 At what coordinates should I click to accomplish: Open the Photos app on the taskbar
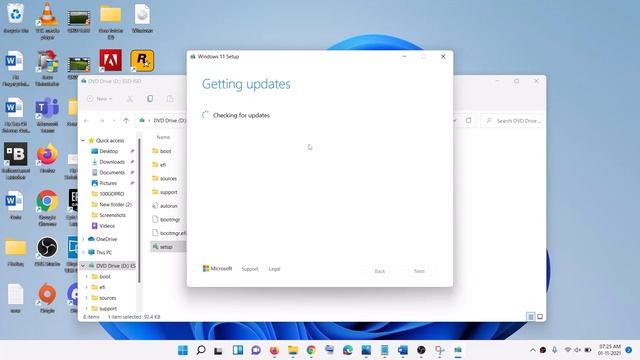tap(366, 350)
